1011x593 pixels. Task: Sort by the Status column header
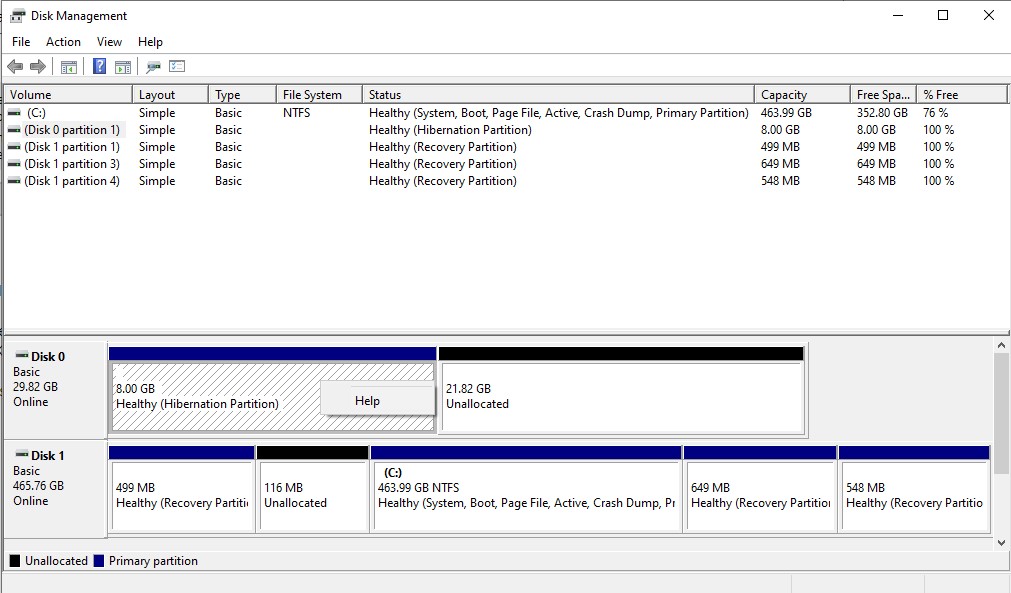pos(558,95)
